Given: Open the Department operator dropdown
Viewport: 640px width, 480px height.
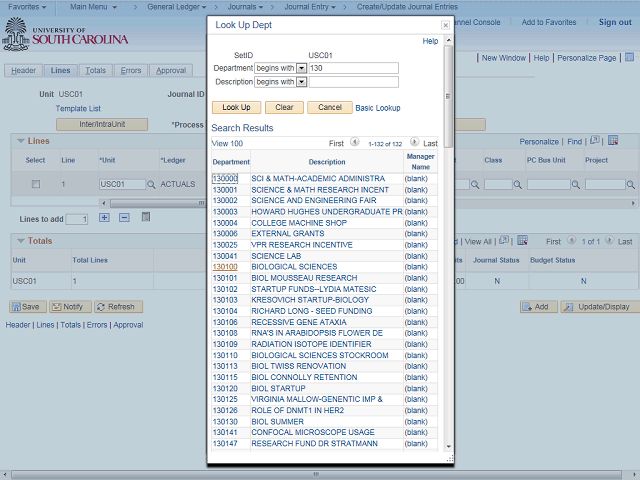Looking at the screenshot, I should coord(301,68).
